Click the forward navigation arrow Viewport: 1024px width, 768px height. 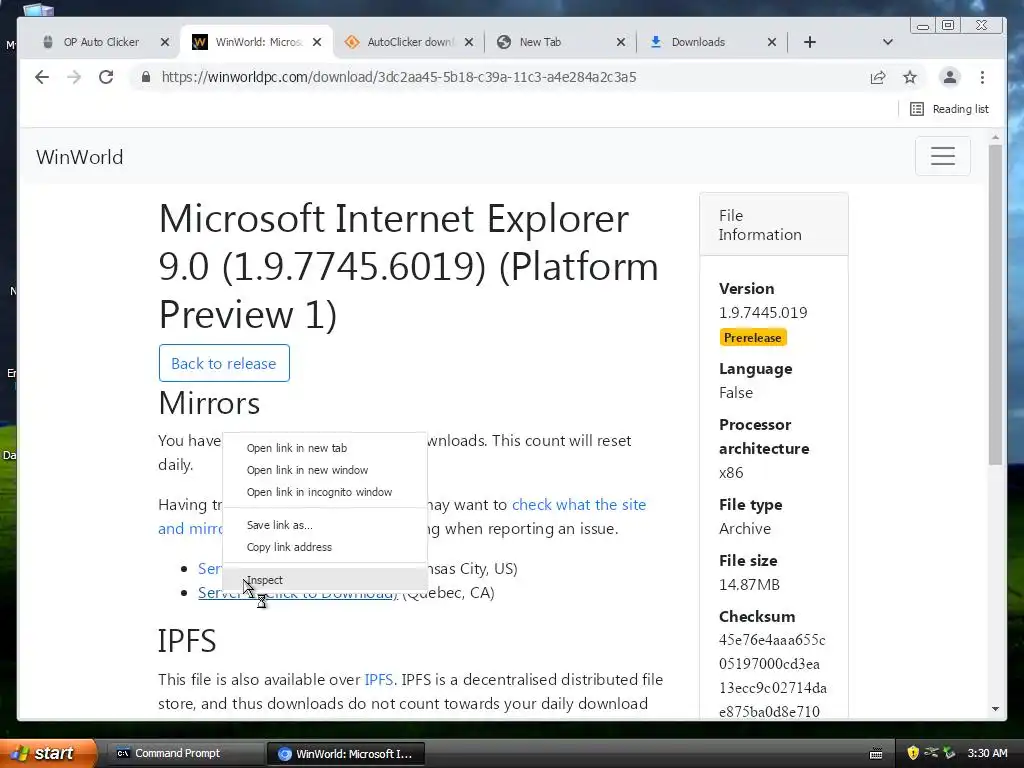(74, 77)
